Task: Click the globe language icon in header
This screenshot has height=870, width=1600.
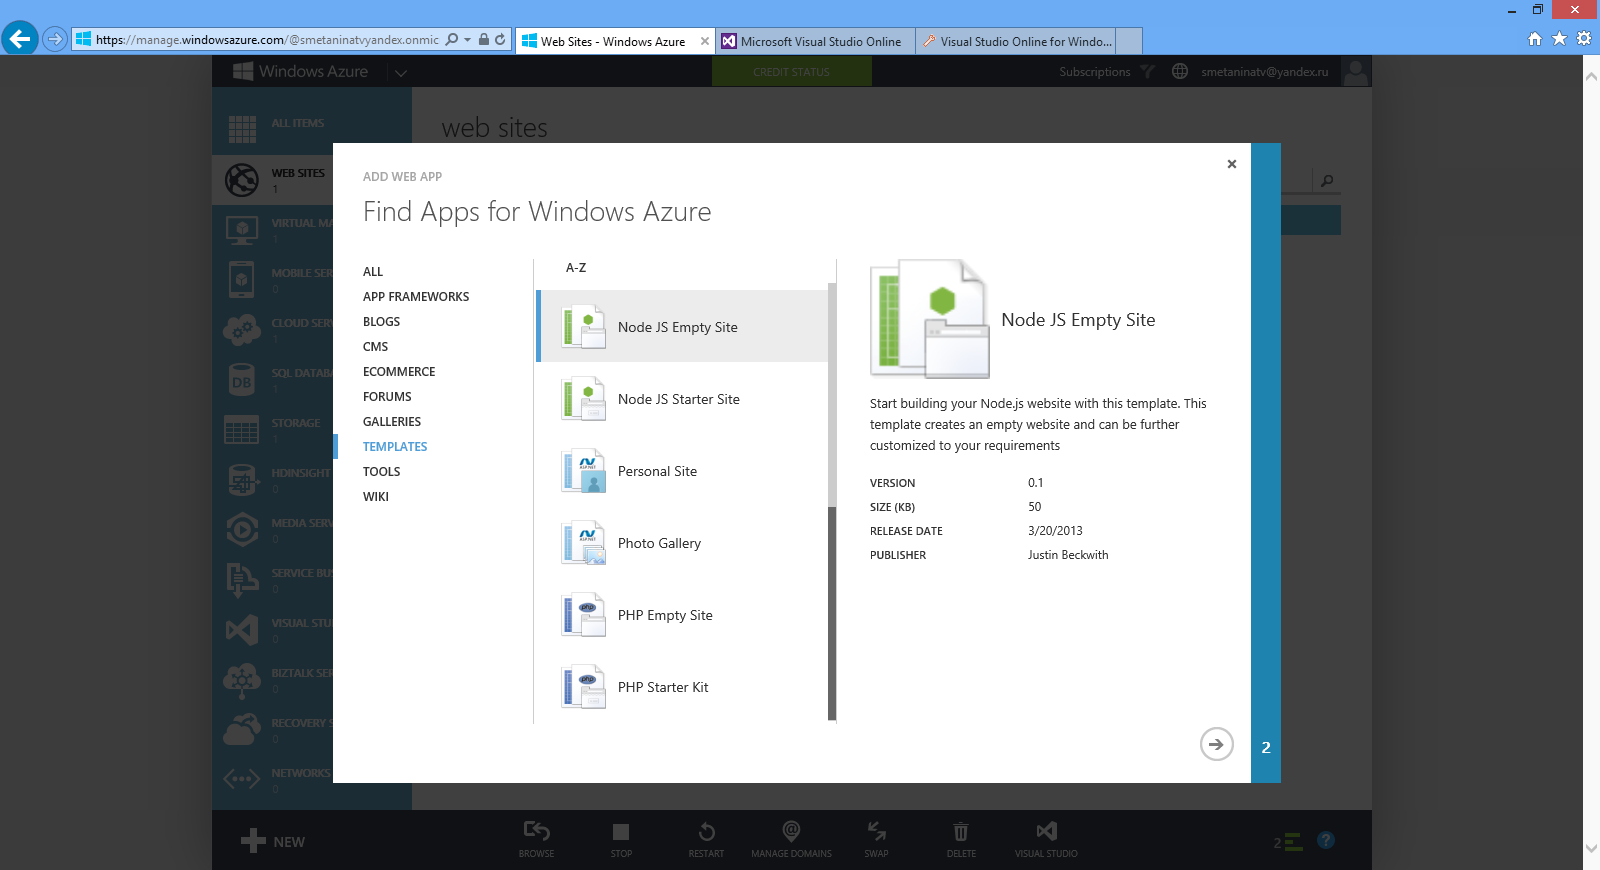Action: [x=1180, y=71]
